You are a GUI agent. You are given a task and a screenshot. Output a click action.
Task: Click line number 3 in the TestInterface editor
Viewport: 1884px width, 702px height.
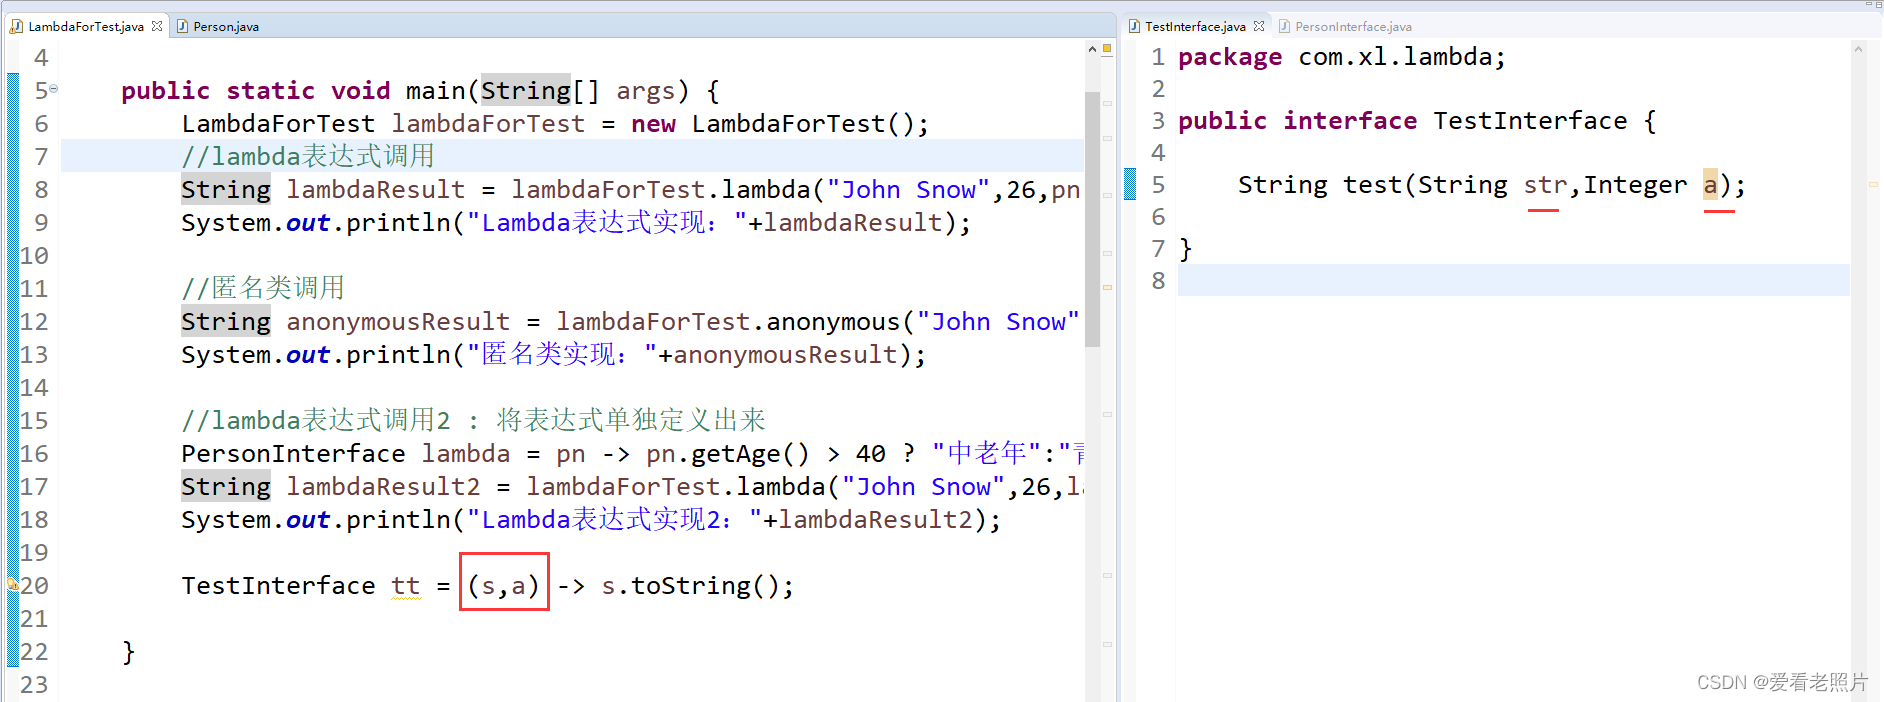tap(1158, 121)
